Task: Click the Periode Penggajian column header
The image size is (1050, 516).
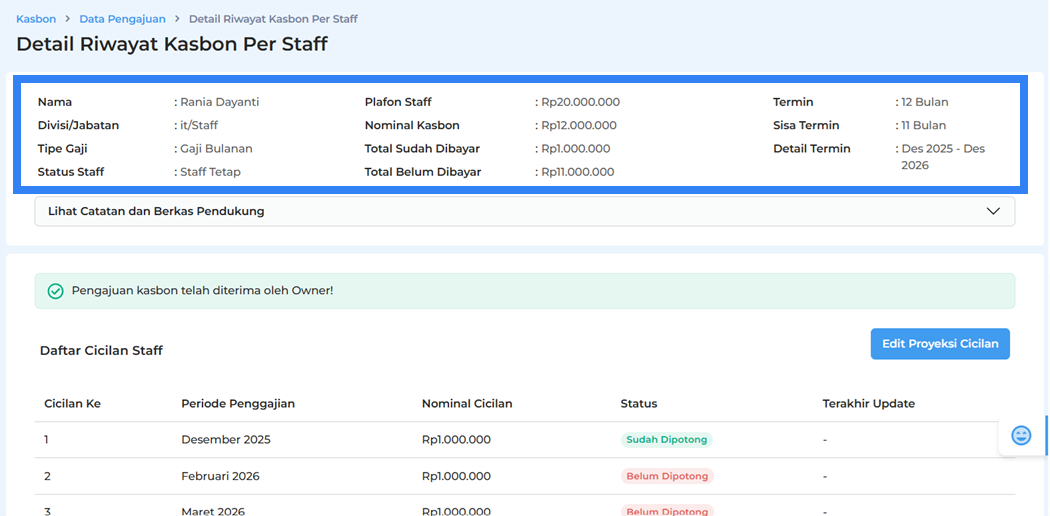Action: [238, 404]
